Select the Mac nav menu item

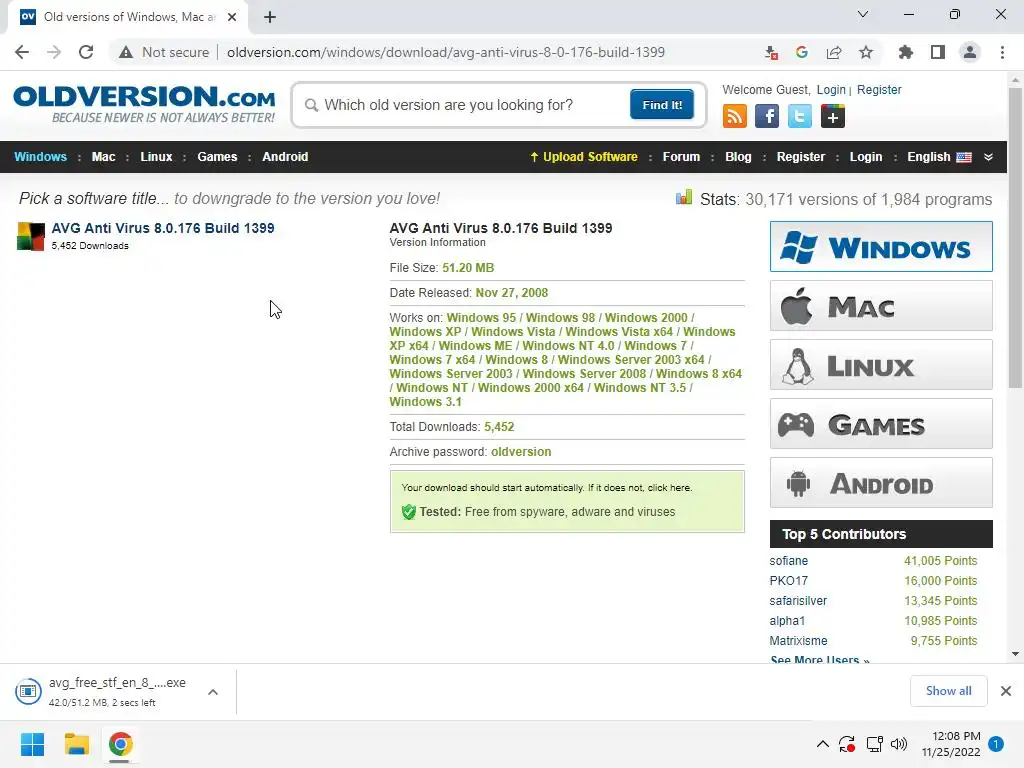pyautogui.click(x=103, y=157)
